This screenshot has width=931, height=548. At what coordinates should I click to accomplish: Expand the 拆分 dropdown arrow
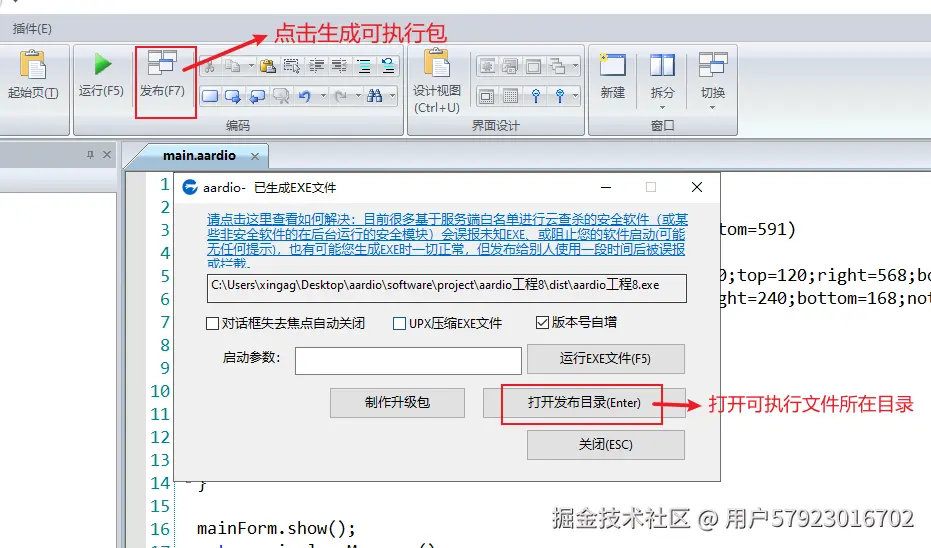pyautogui.click(x=662, y=107)
